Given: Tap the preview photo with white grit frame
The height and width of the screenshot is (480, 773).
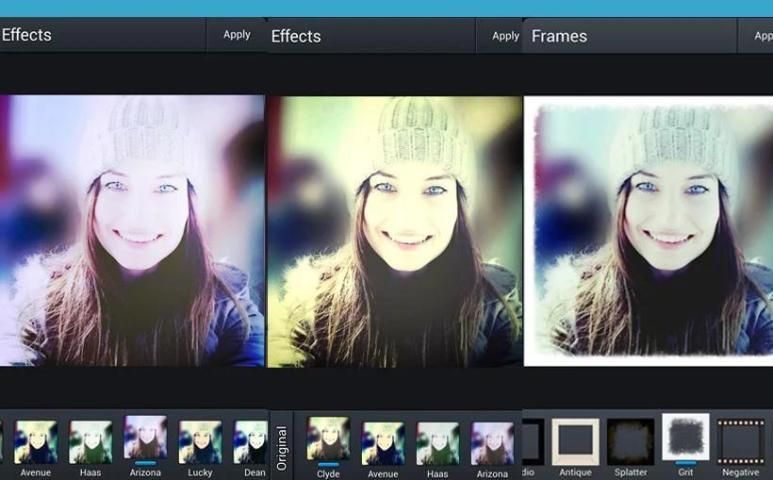Looking at the screenshot, I should point(648,230).
